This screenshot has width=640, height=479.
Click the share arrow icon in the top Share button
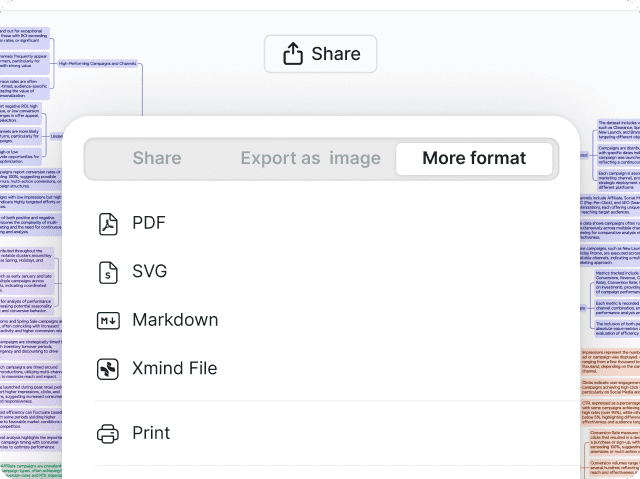tap(293, 54)
